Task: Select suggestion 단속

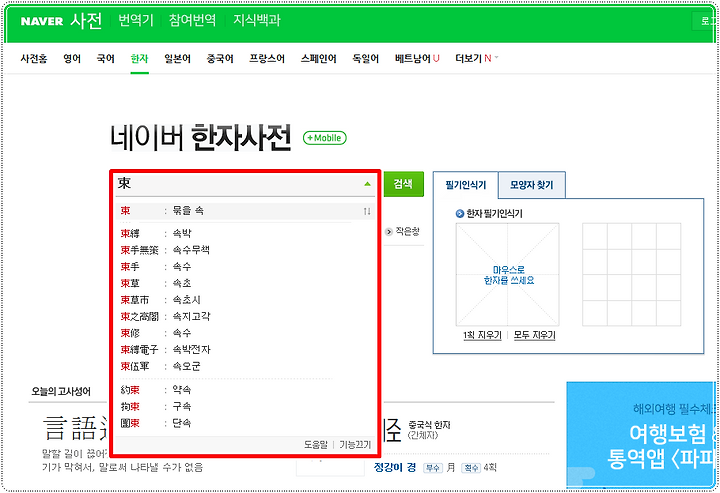Action: click(x=245, y=423)
